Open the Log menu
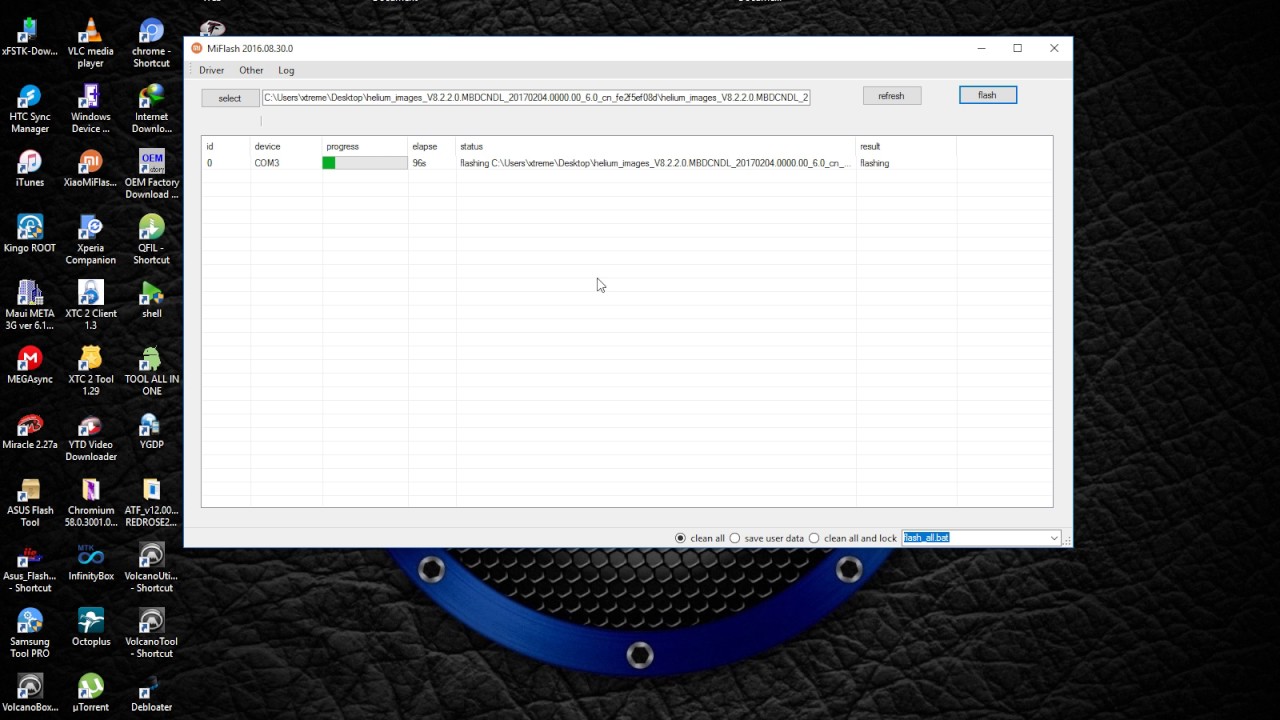 click(x=286, y=70)
